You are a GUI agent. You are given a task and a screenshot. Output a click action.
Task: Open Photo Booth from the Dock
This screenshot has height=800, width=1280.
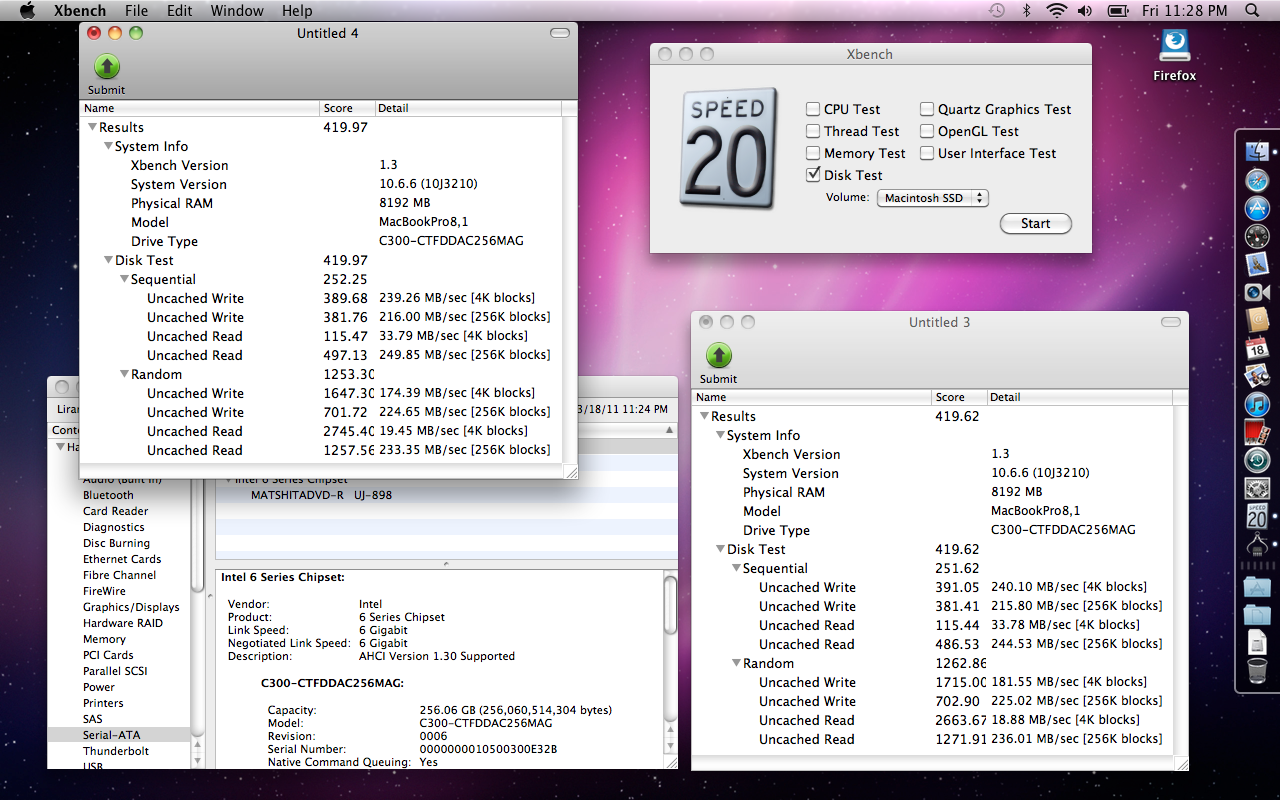pyautogui.click(x=1257, y=432)
